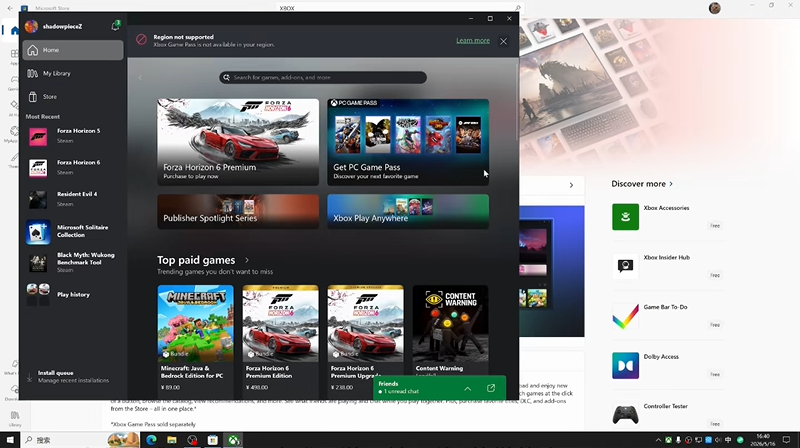The height and width of the screenshot is (448, 800).
Task: Open Play history in the sidebar
Action: coord(73,294)
